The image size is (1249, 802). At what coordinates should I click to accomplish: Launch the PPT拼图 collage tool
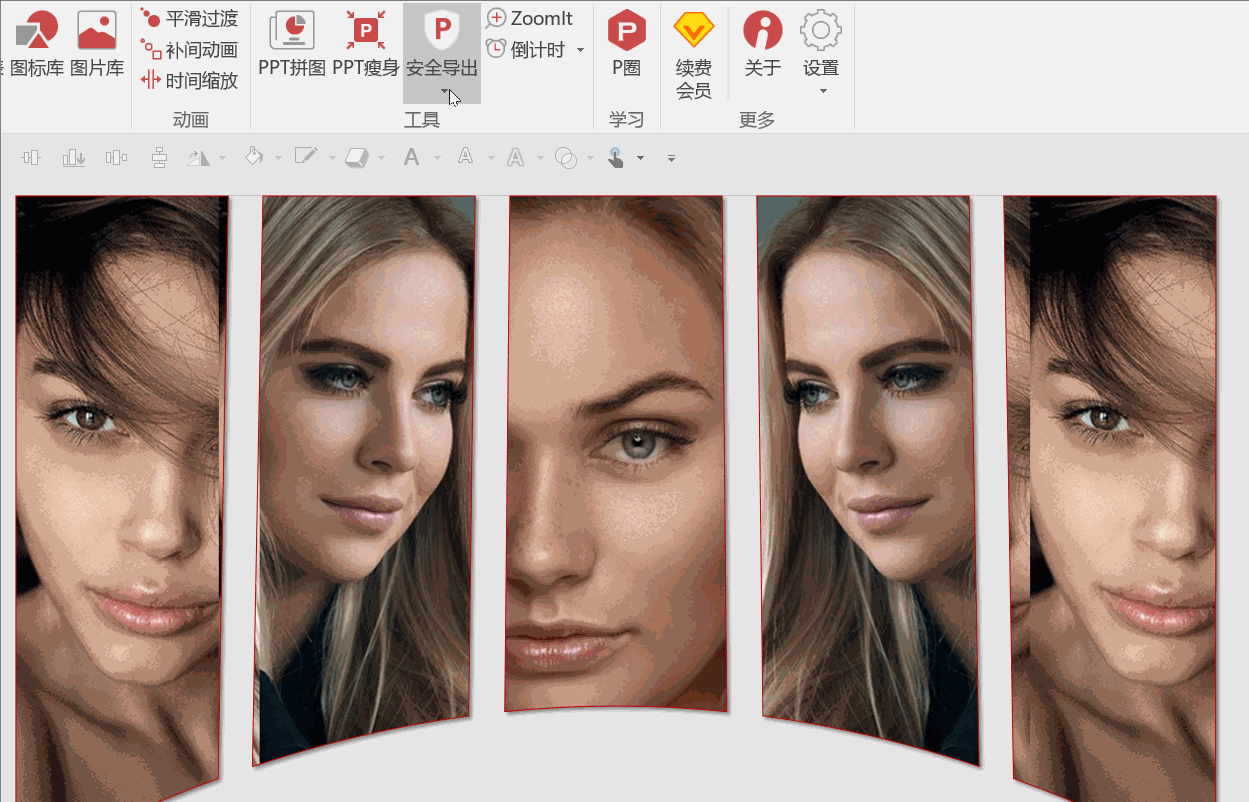[292, 45]
